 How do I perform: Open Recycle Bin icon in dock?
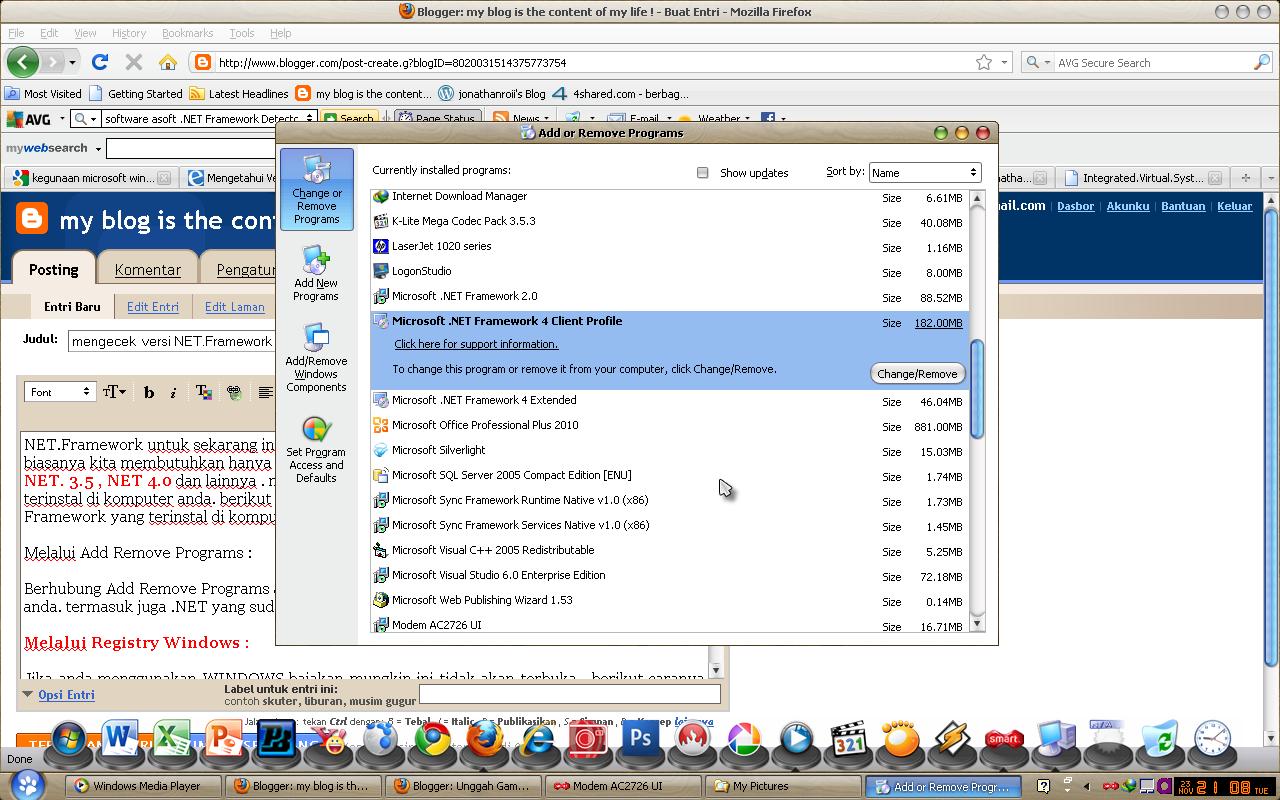pyautogui.click(x=1160, y=740)
